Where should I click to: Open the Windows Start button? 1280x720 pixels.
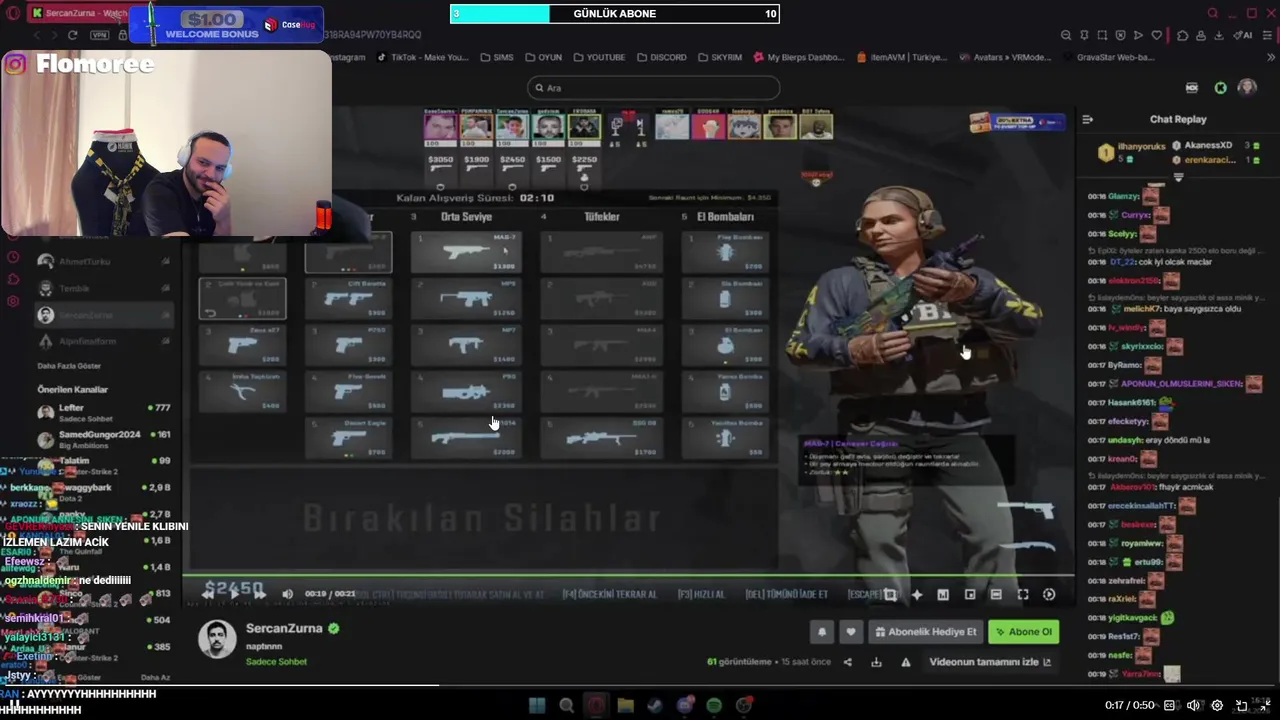coord(537,705)
